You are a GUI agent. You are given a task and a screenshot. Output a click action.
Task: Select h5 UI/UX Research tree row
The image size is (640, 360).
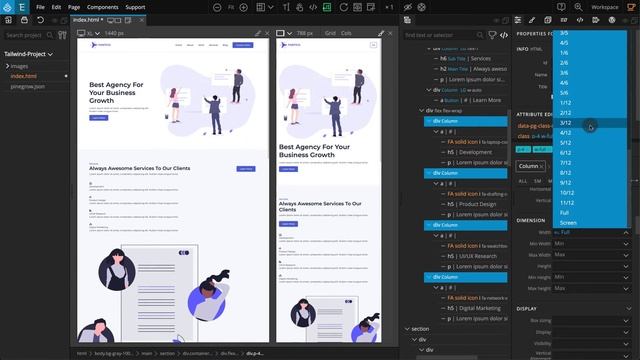(x=472, y=256)
